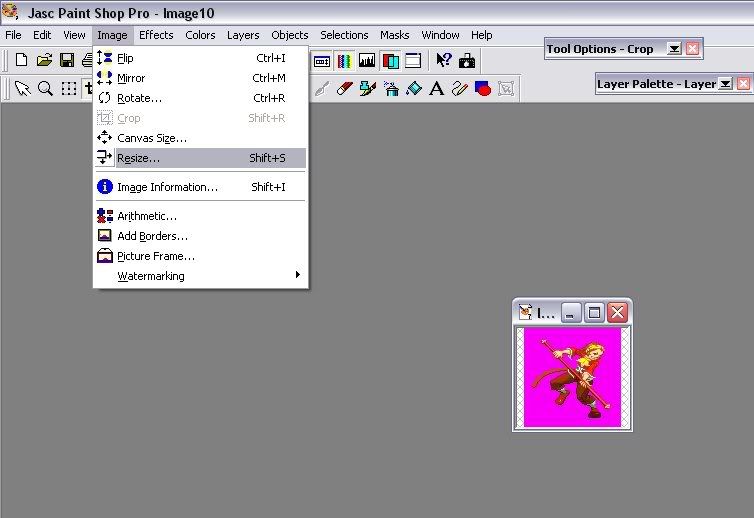Choose Canvas Size... menu entry

[x=201, y=138]
